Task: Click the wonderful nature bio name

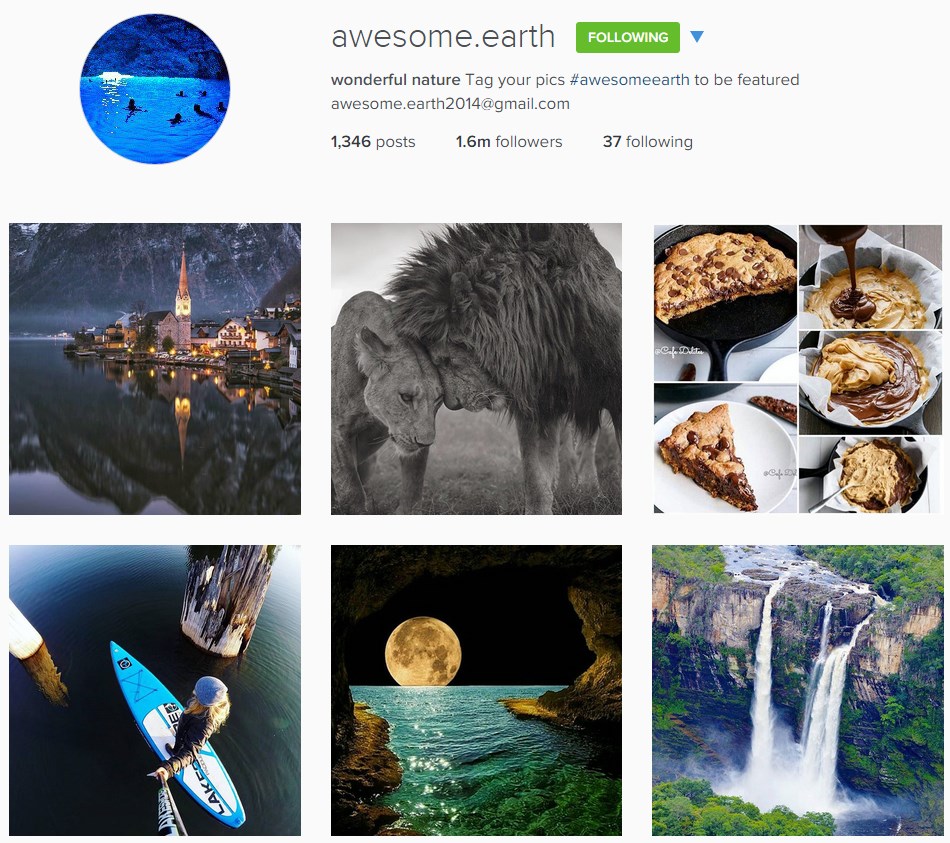Action: point(396,80)
